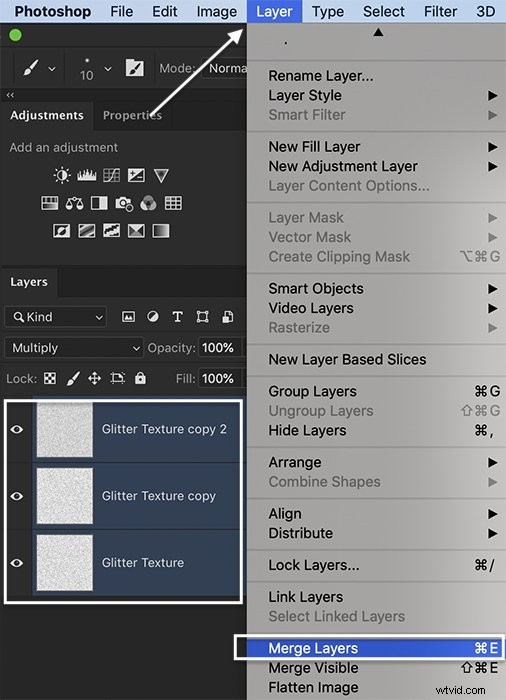Add a Gradient Map adjustment
The image size is (506, 700).
click(161, 231)
